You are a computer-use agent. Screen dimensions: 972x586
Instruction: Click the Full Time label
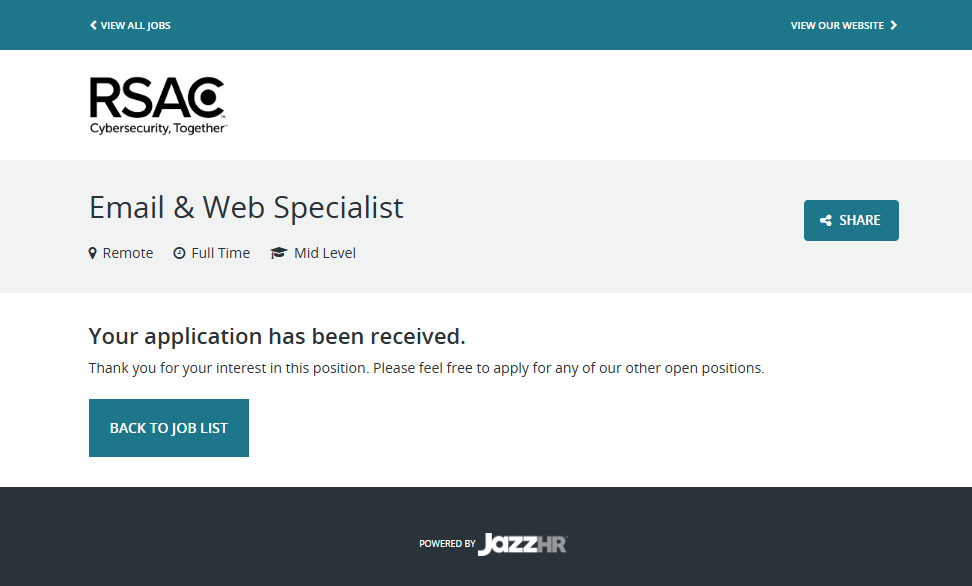[221, 253]
